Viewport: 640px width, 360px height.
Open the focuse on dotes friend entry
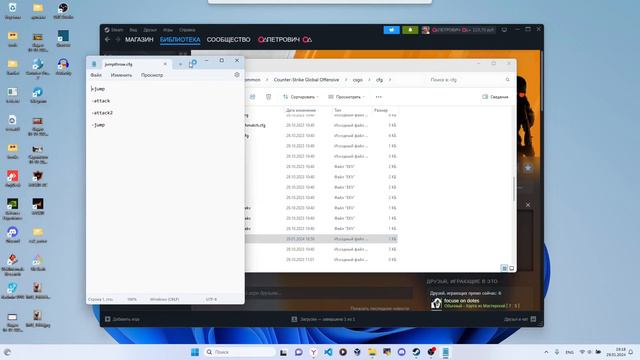476,303
